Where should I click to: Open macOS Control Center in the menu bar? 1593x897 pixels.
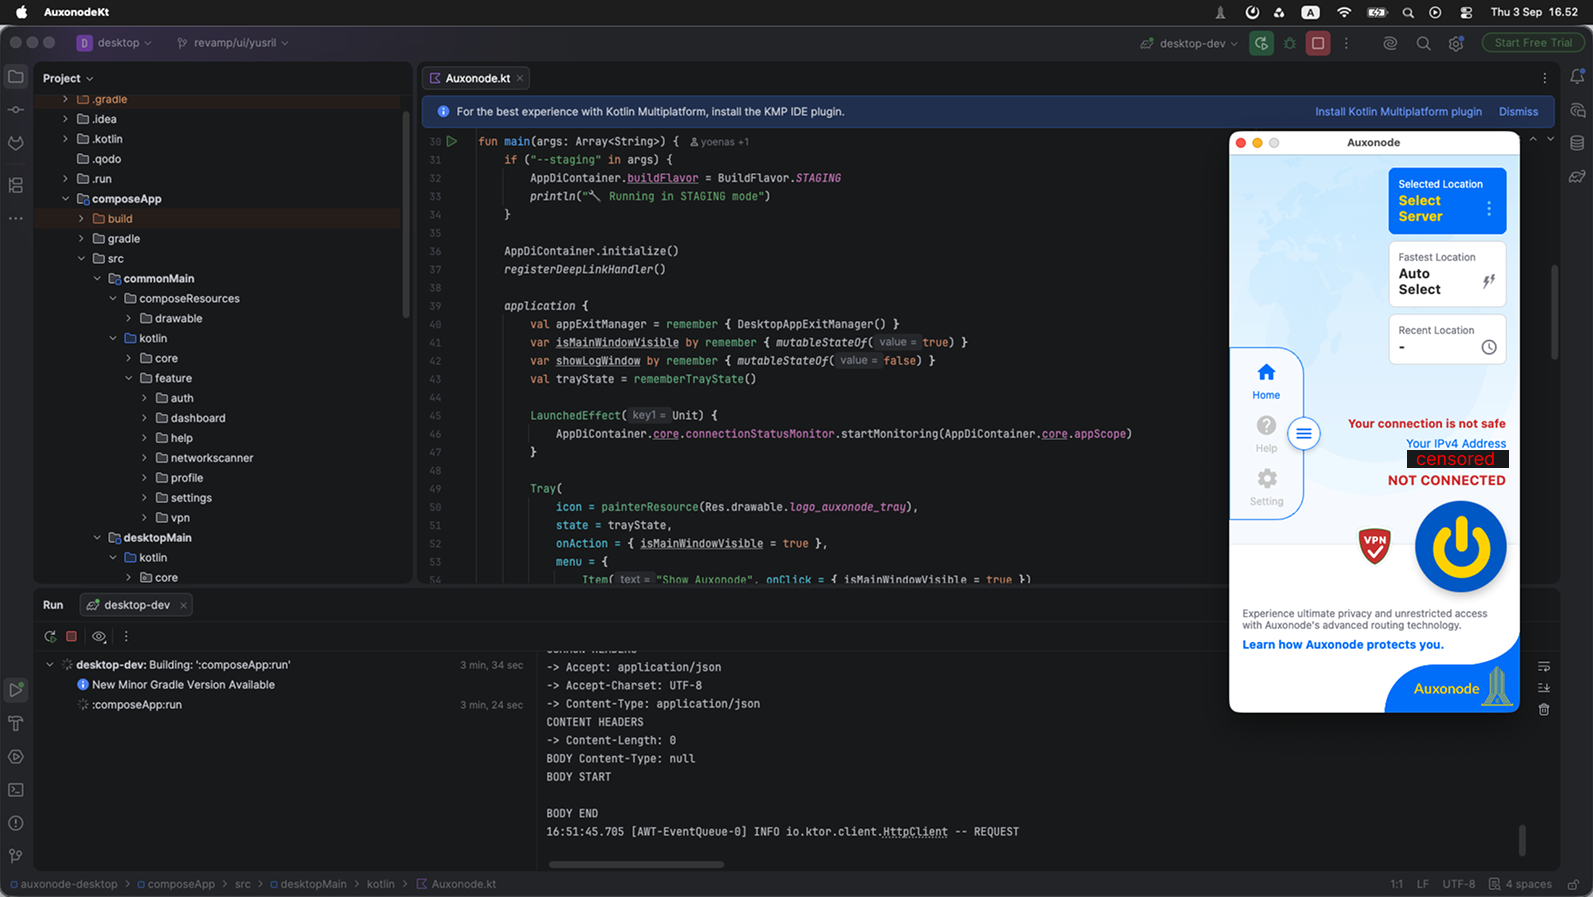(x=1466, y=12)
